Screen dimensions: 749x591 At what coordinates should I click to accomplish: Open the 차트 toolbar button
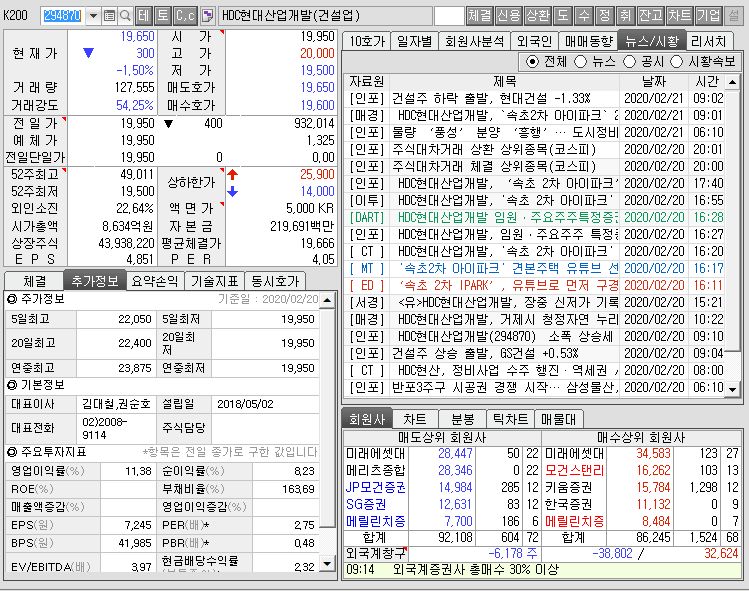[x=680, y=16]
